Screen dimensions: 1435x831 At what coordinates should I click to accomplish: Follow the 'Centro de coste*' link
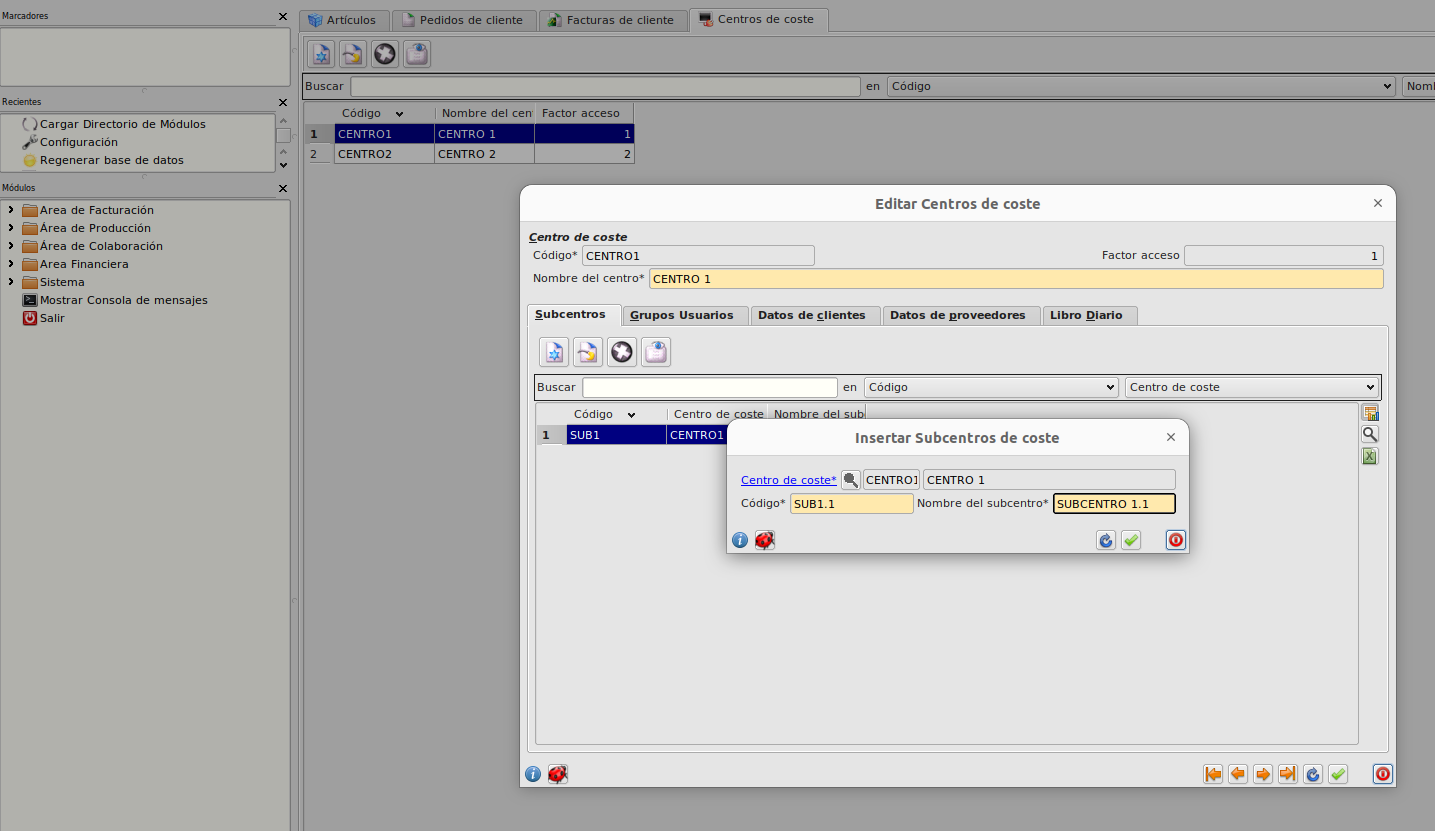click(x=789, y=480)
